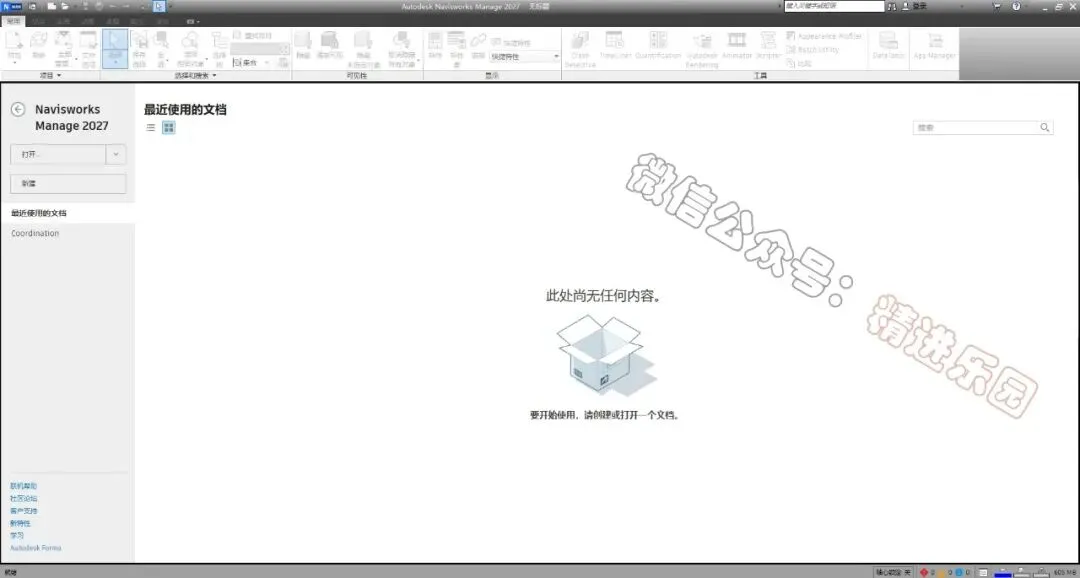Click the Sign In (登录) user button
This screenshot has width=1080, height=578.
[914, 6]
